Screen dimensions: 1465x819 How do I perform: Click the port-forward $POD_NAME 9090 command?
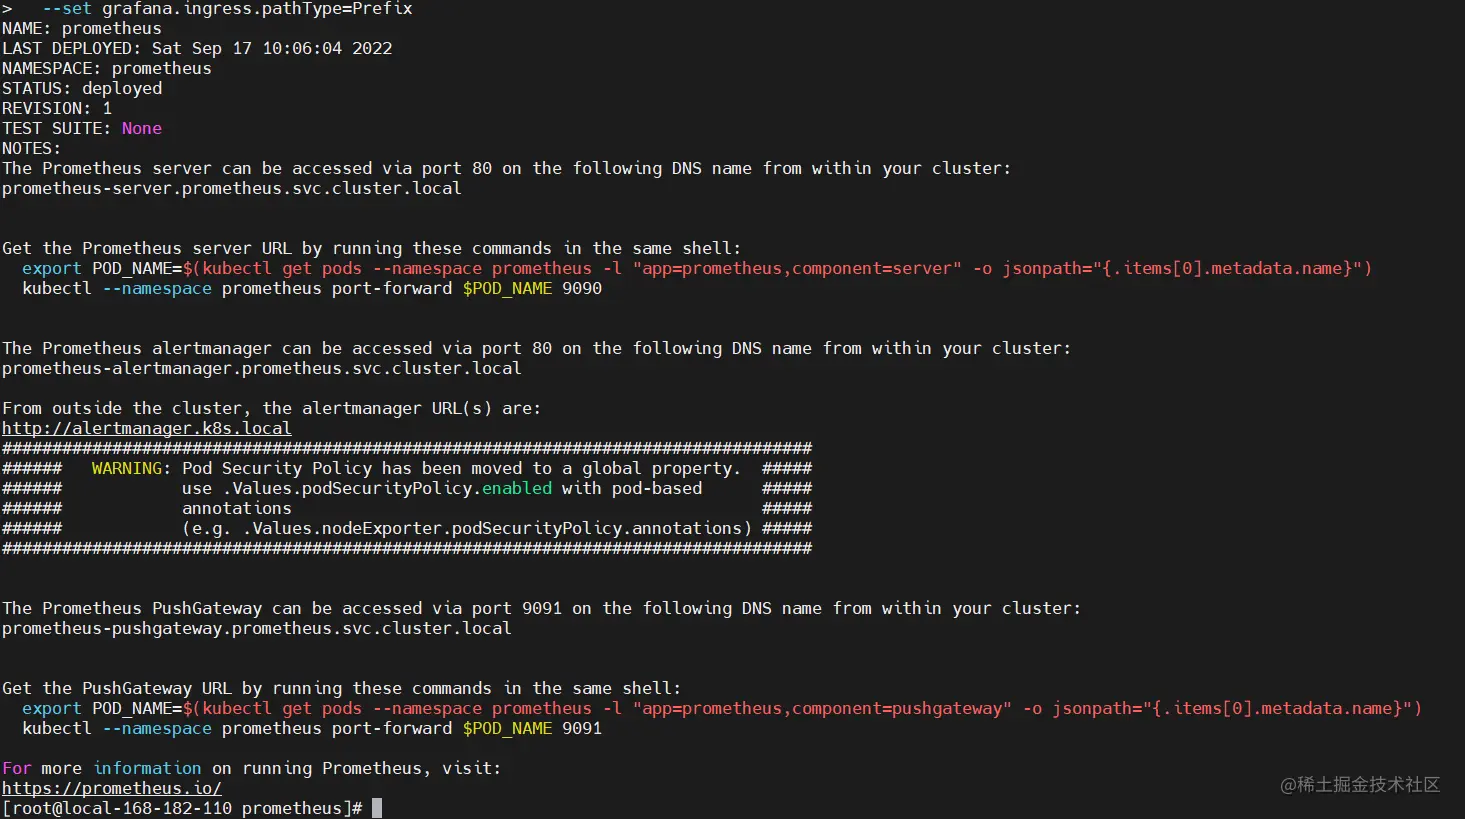tap(312, 288)
